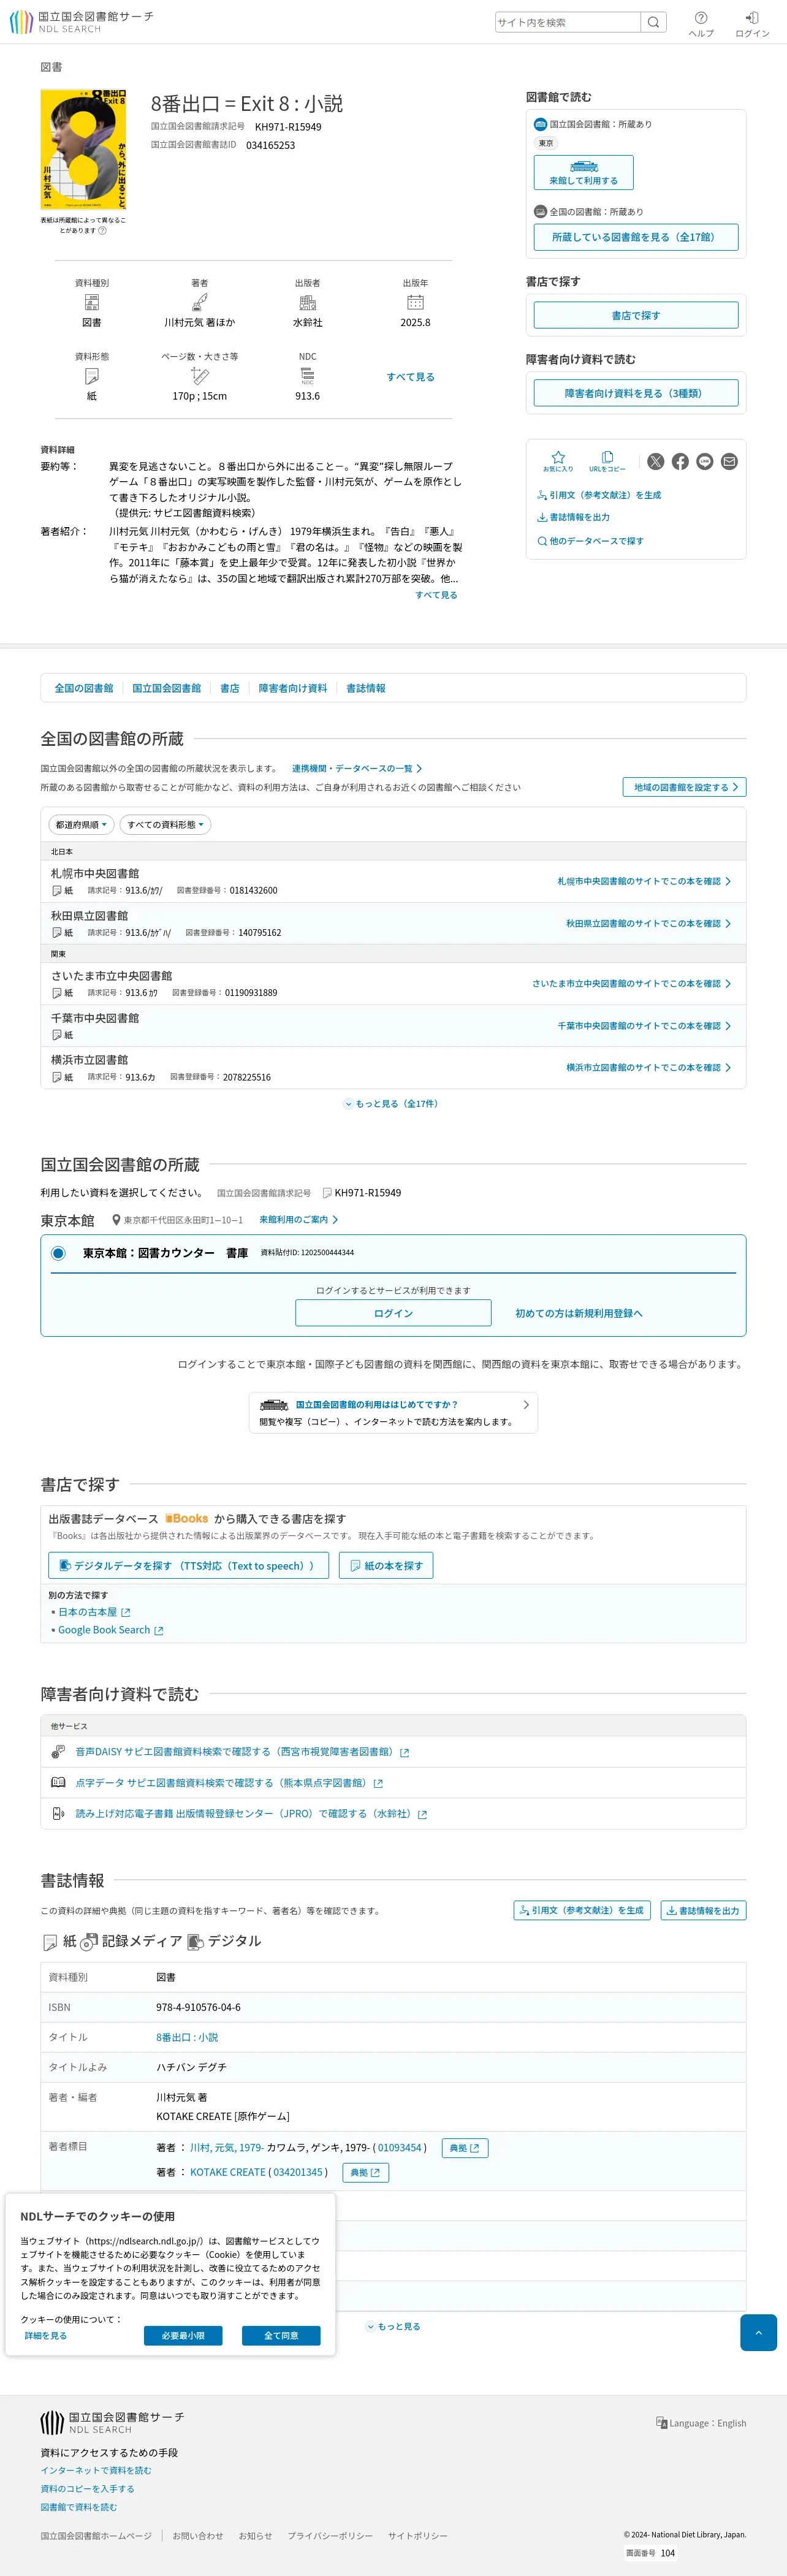Click the NDL Search logo in the header
Screen dimensions: 787x2576
(x=82, y=22)
